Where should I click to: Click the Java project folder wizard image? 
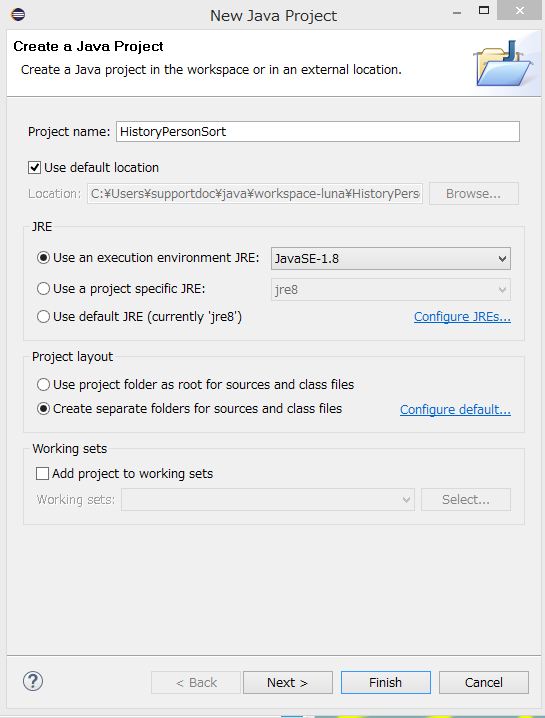click(x=503, y=63)
